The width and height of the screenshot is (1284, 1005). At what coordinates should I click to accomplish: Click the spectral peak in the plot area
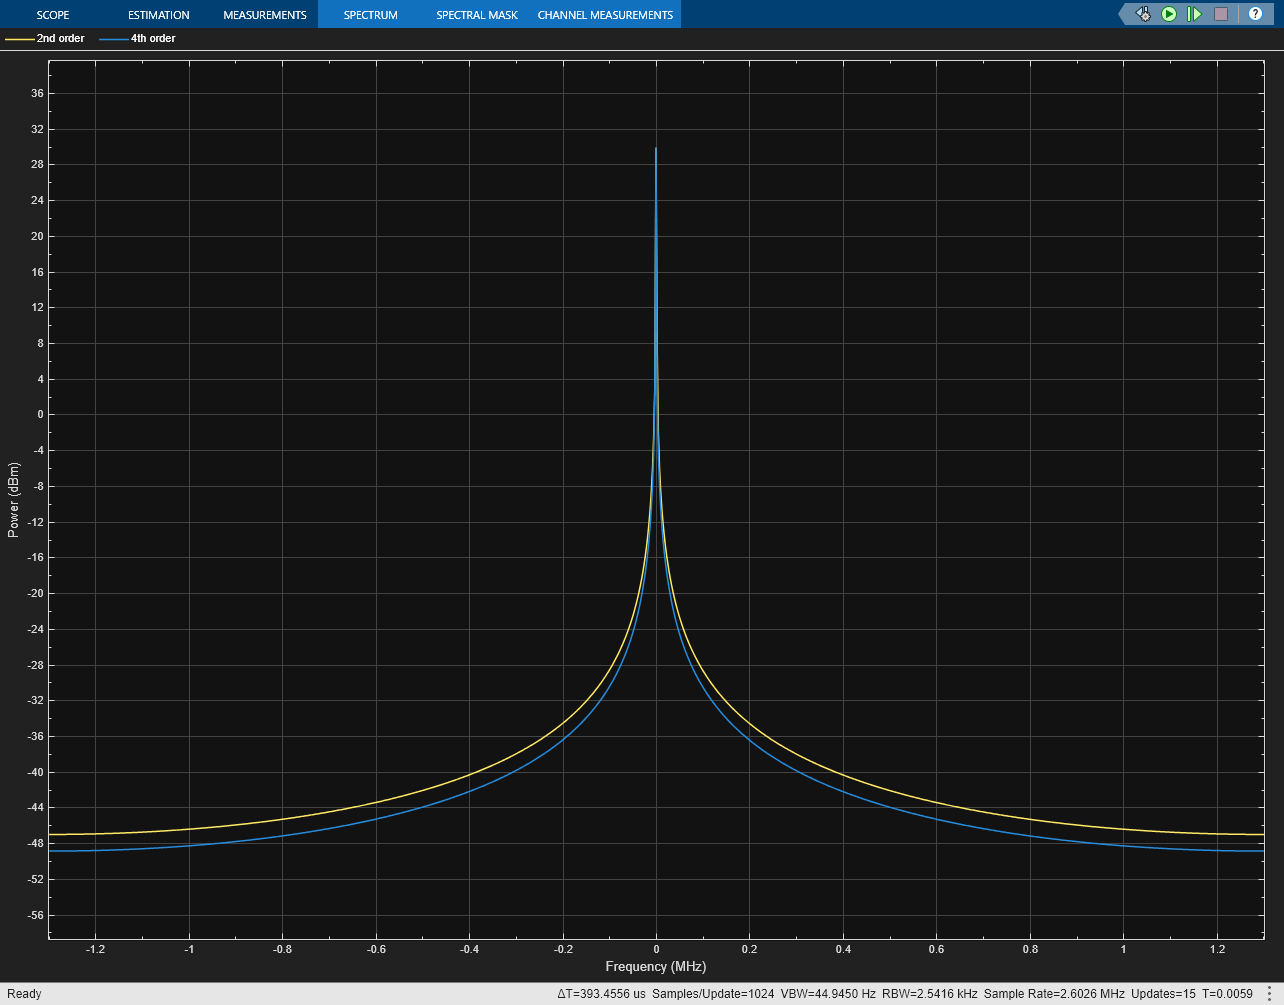[x=657, y=150]
